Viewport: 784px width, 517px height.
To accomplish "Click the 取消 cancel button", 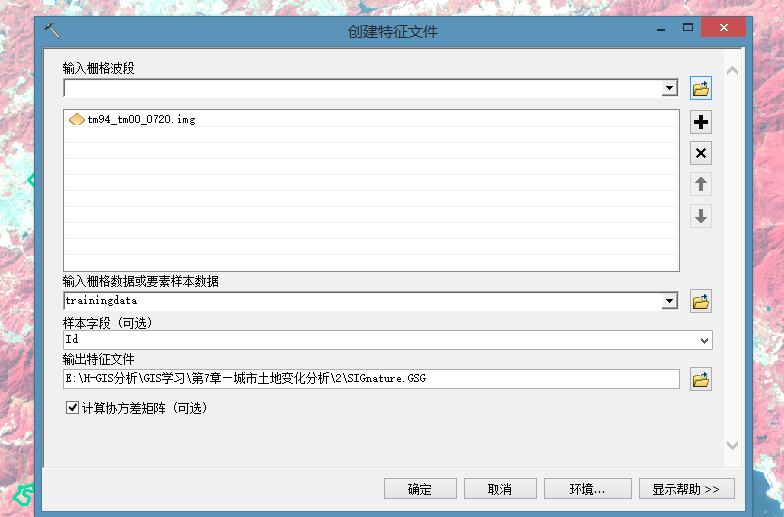I will point(500,488).
